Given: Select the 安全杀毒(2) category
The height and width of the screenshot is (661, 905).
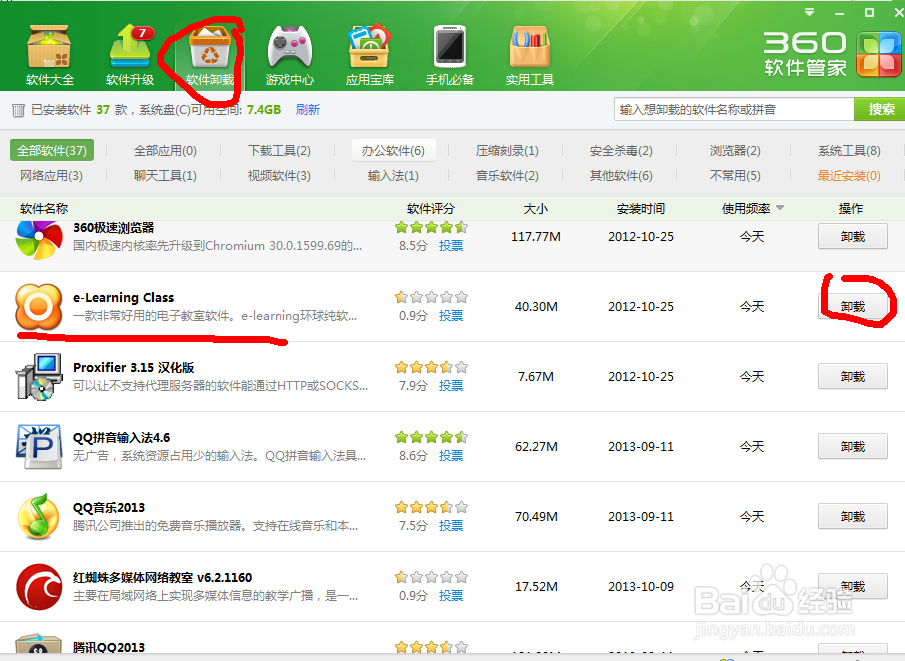Looking at the screenshot, I should [x=621, y=151].
